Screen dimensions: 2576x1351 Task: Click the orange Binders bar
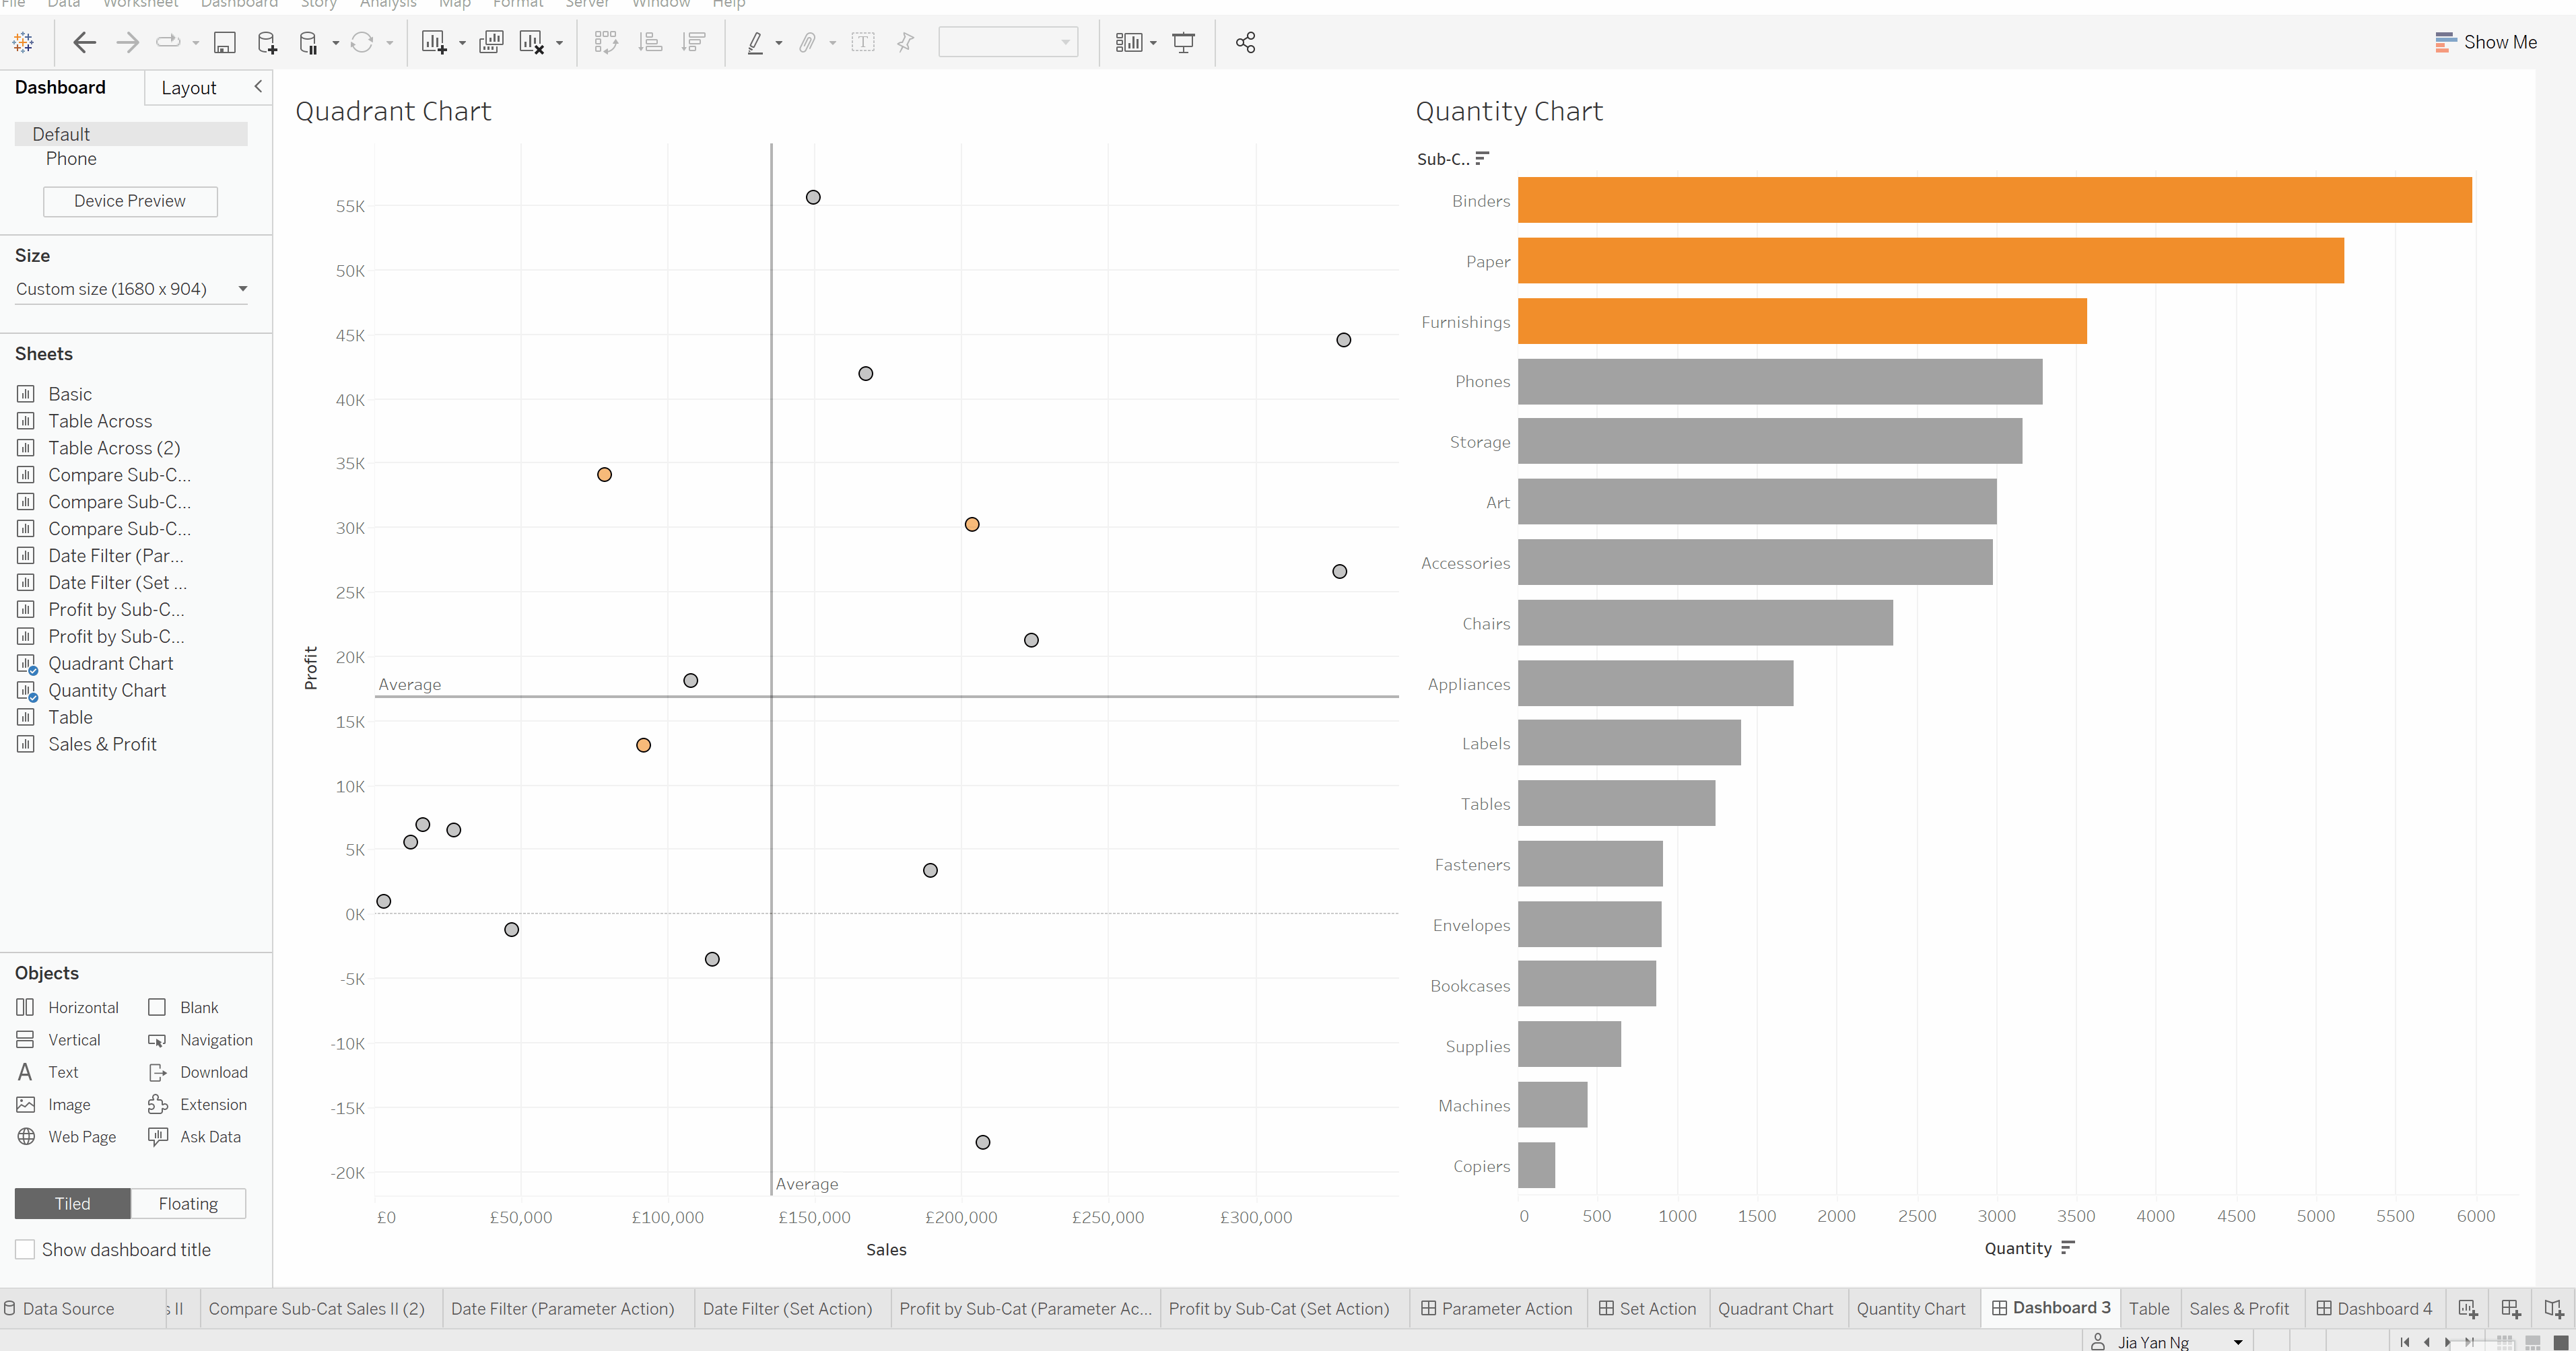[x=1994, y=200]
